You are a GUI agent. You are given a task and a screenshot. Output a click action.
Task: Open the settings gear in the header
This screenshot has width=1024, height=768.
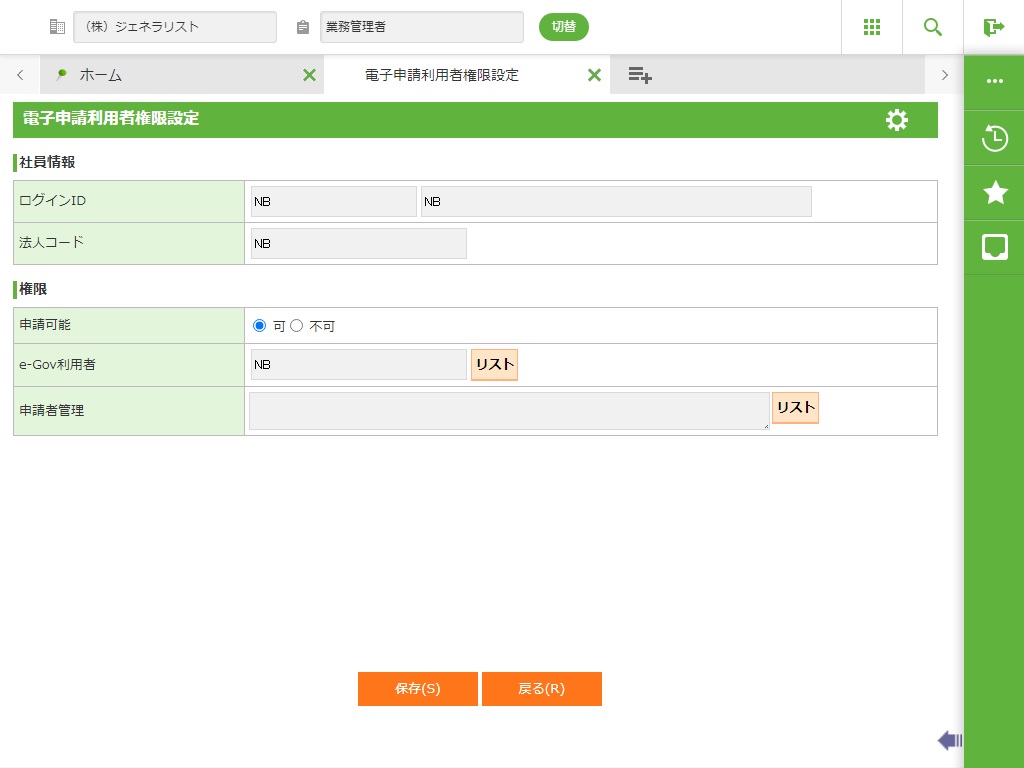897,120
